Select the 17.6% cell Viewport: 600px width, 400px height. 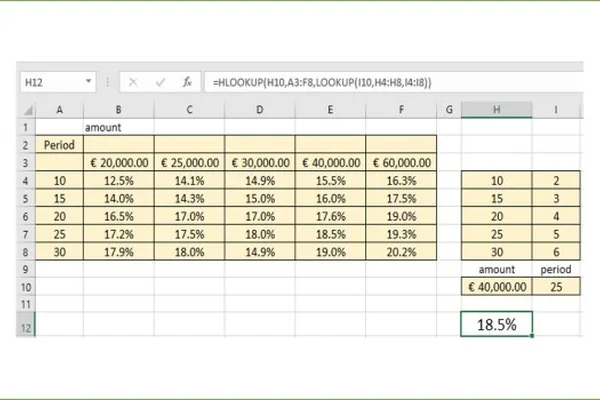pos(330,216)
